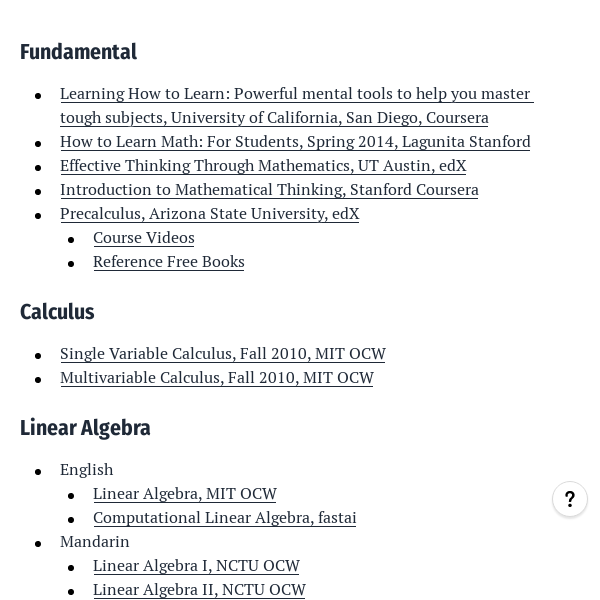
Task: Click the Calculus section heading
Action: 57,312
